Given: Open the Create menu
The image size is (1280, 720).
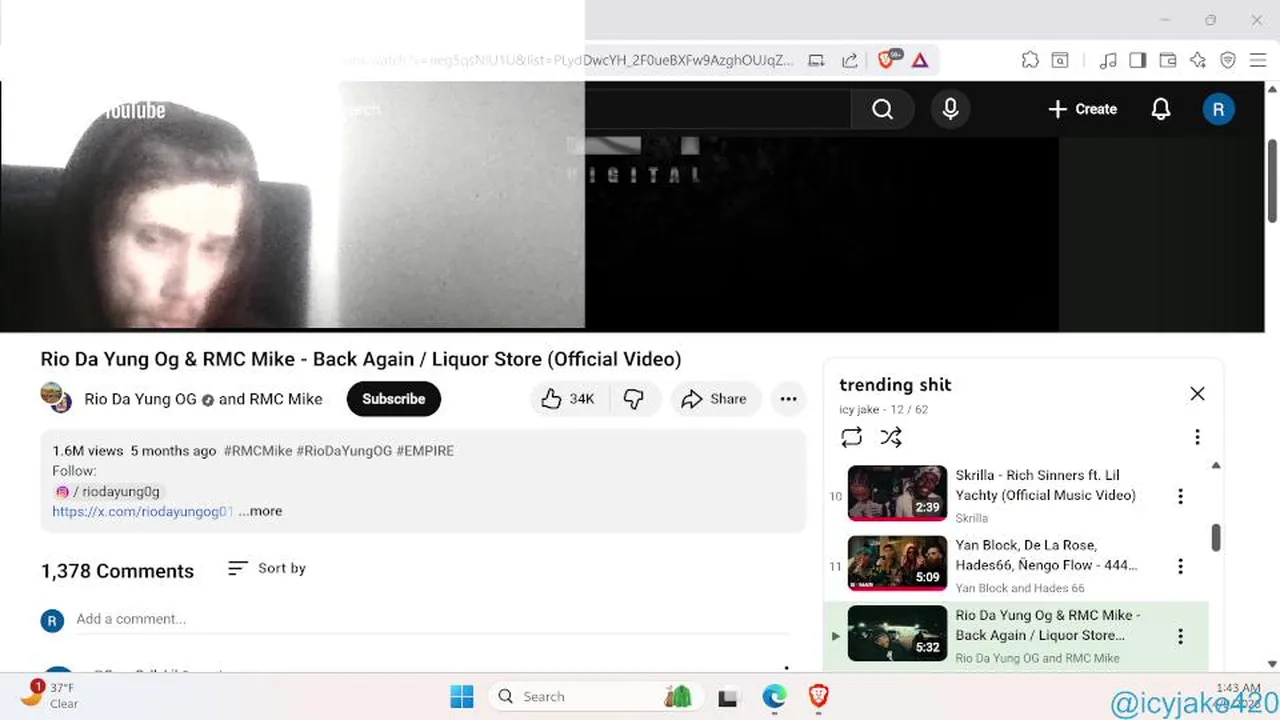Looking at the screenshot, I should pyautogui.click(x=1082, y=109).
